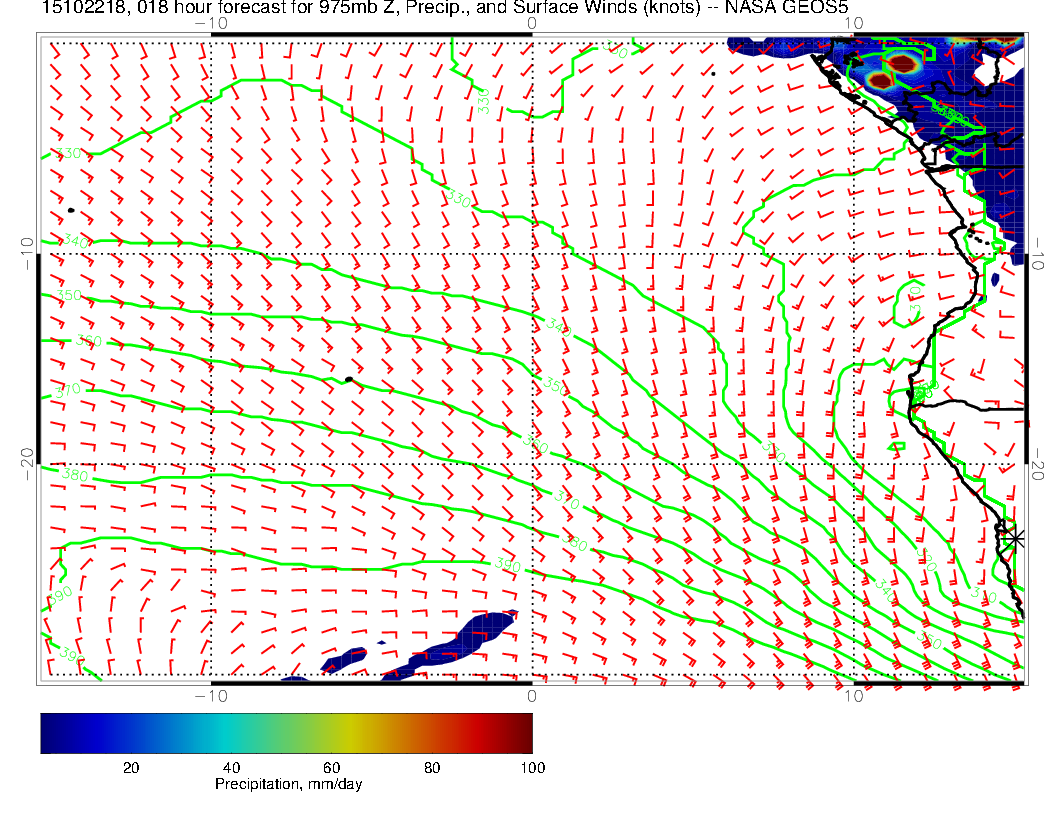1056x816 pixels.
Task: Click the small black dot near top center
Action: pos(713,73)
